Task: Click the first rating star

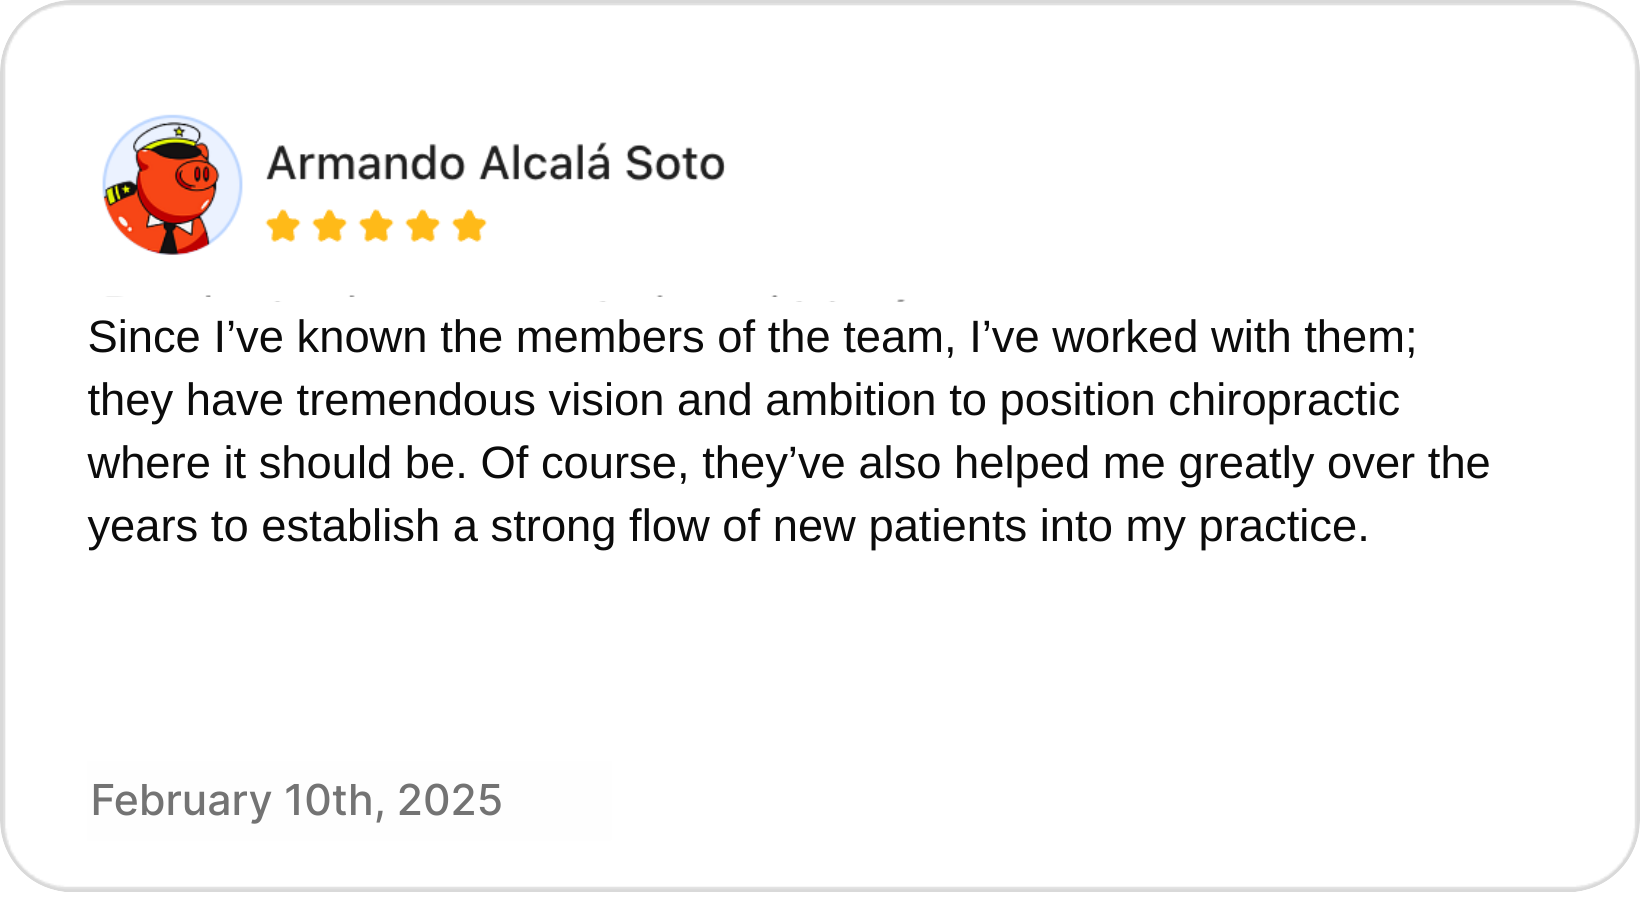Action: click(283, 226)
